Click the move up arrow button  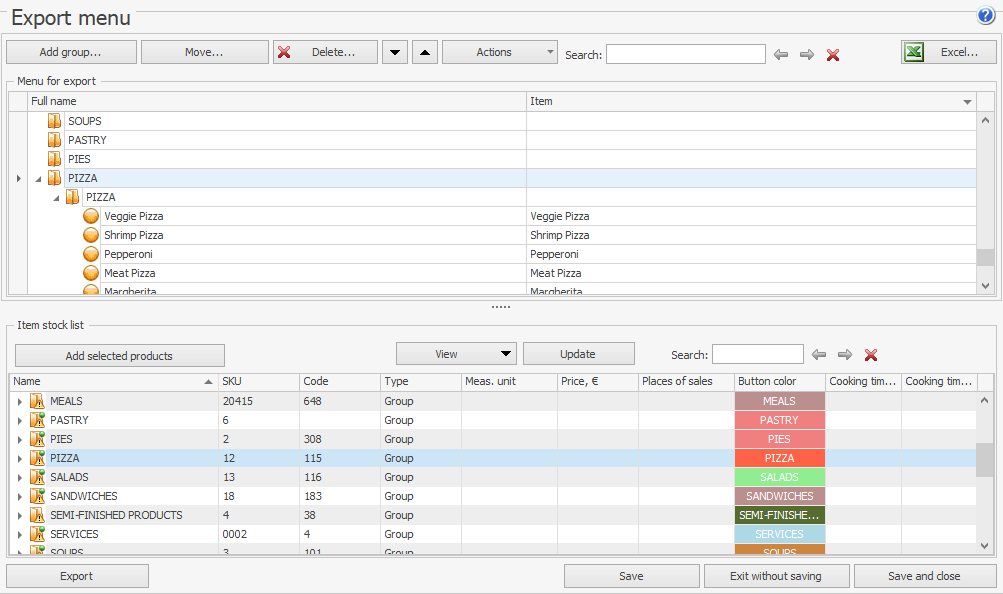[x=424, y=53]
